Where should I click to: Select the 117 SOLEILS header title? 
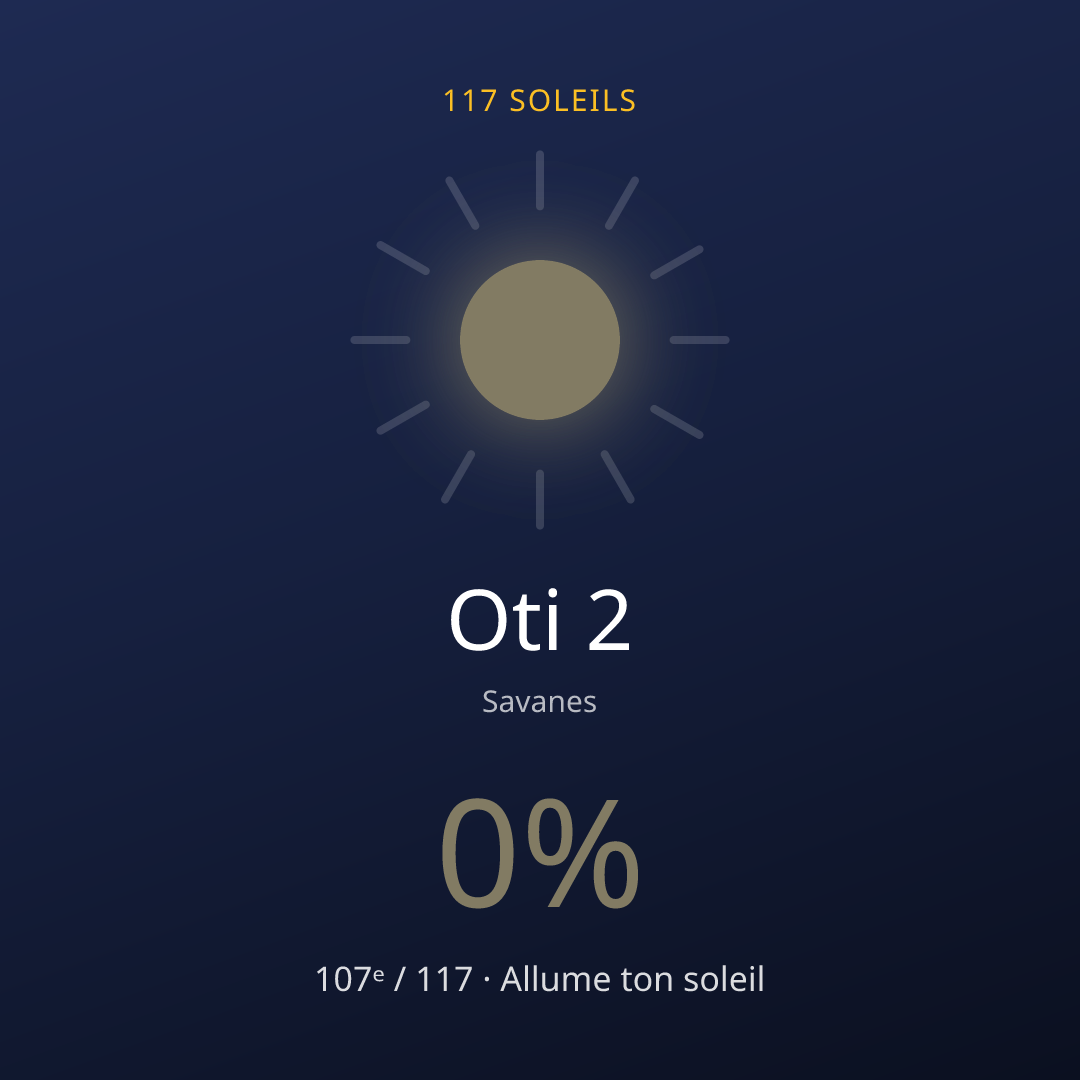pyautogui.click(x=539, y=101)
